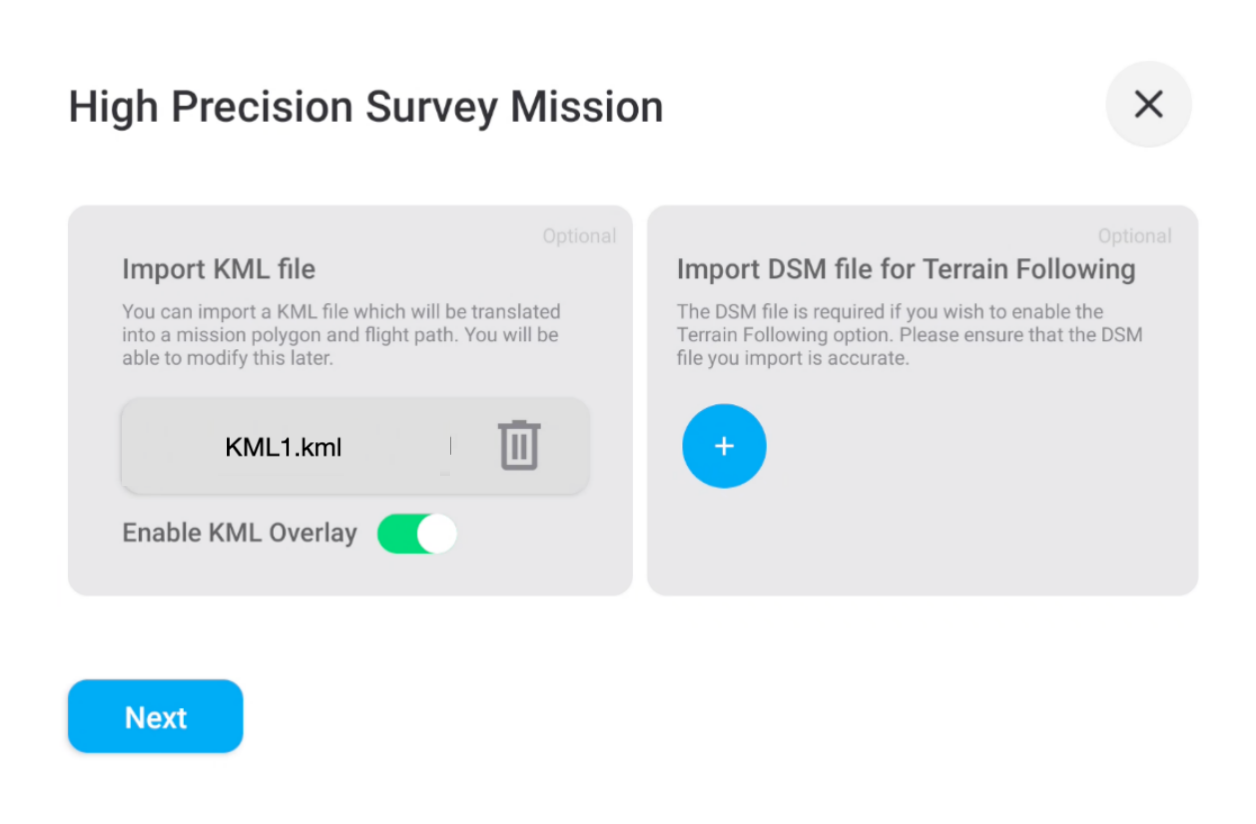Click the Enable KML Overlay text label
Image resolution: width=1256 pixels, height=824 pixels.
click(239, 533)
